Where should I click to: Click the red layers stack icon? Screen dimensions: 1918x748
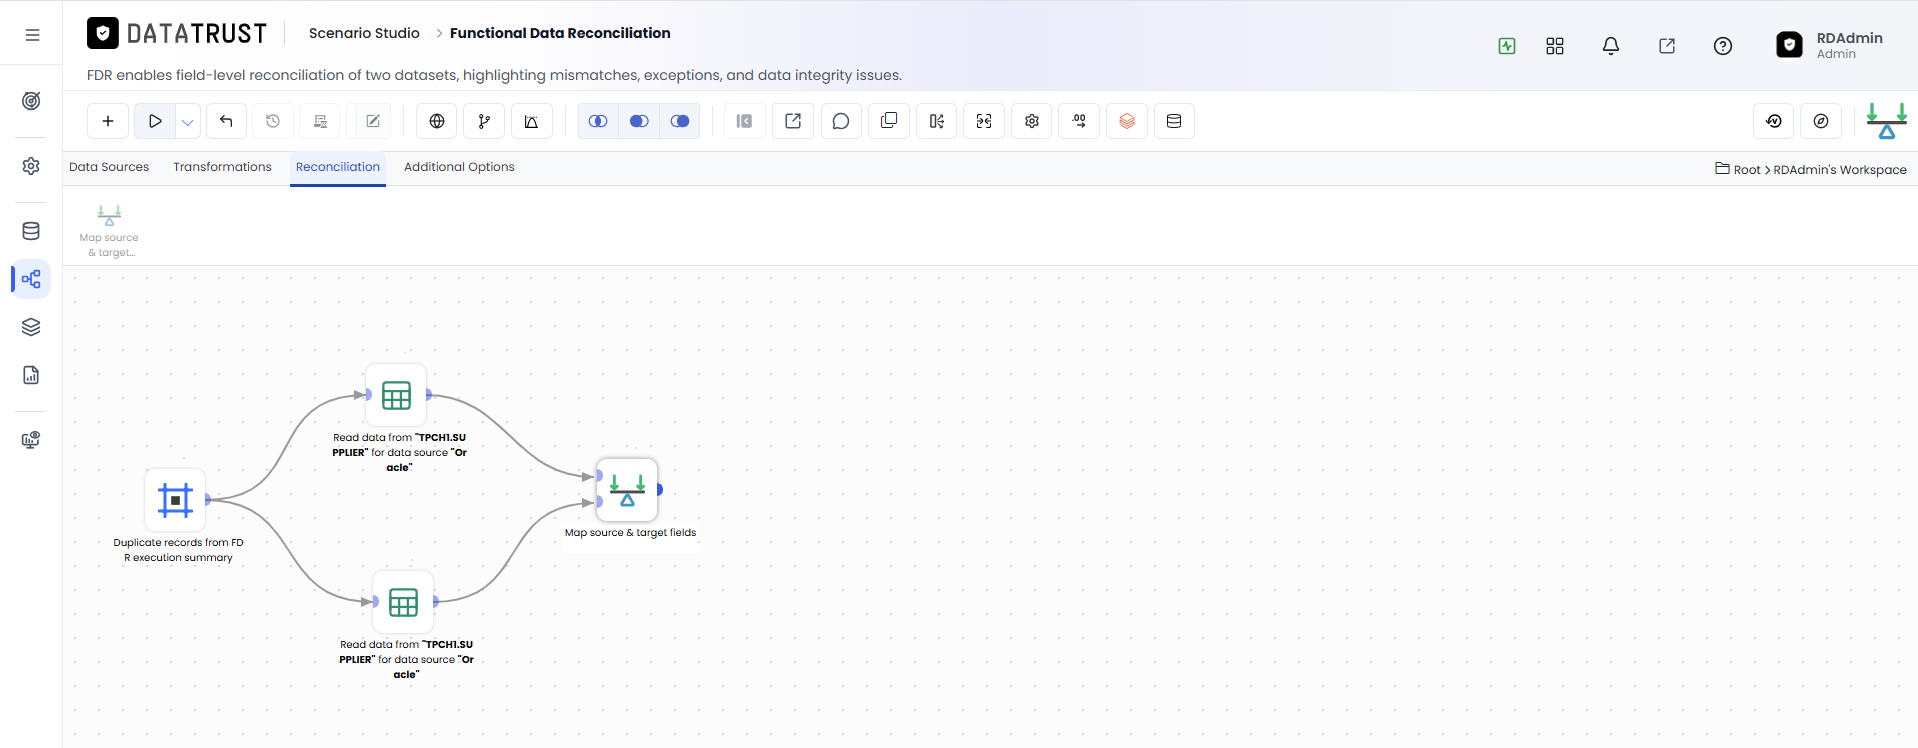click(x=1127, y=121)
